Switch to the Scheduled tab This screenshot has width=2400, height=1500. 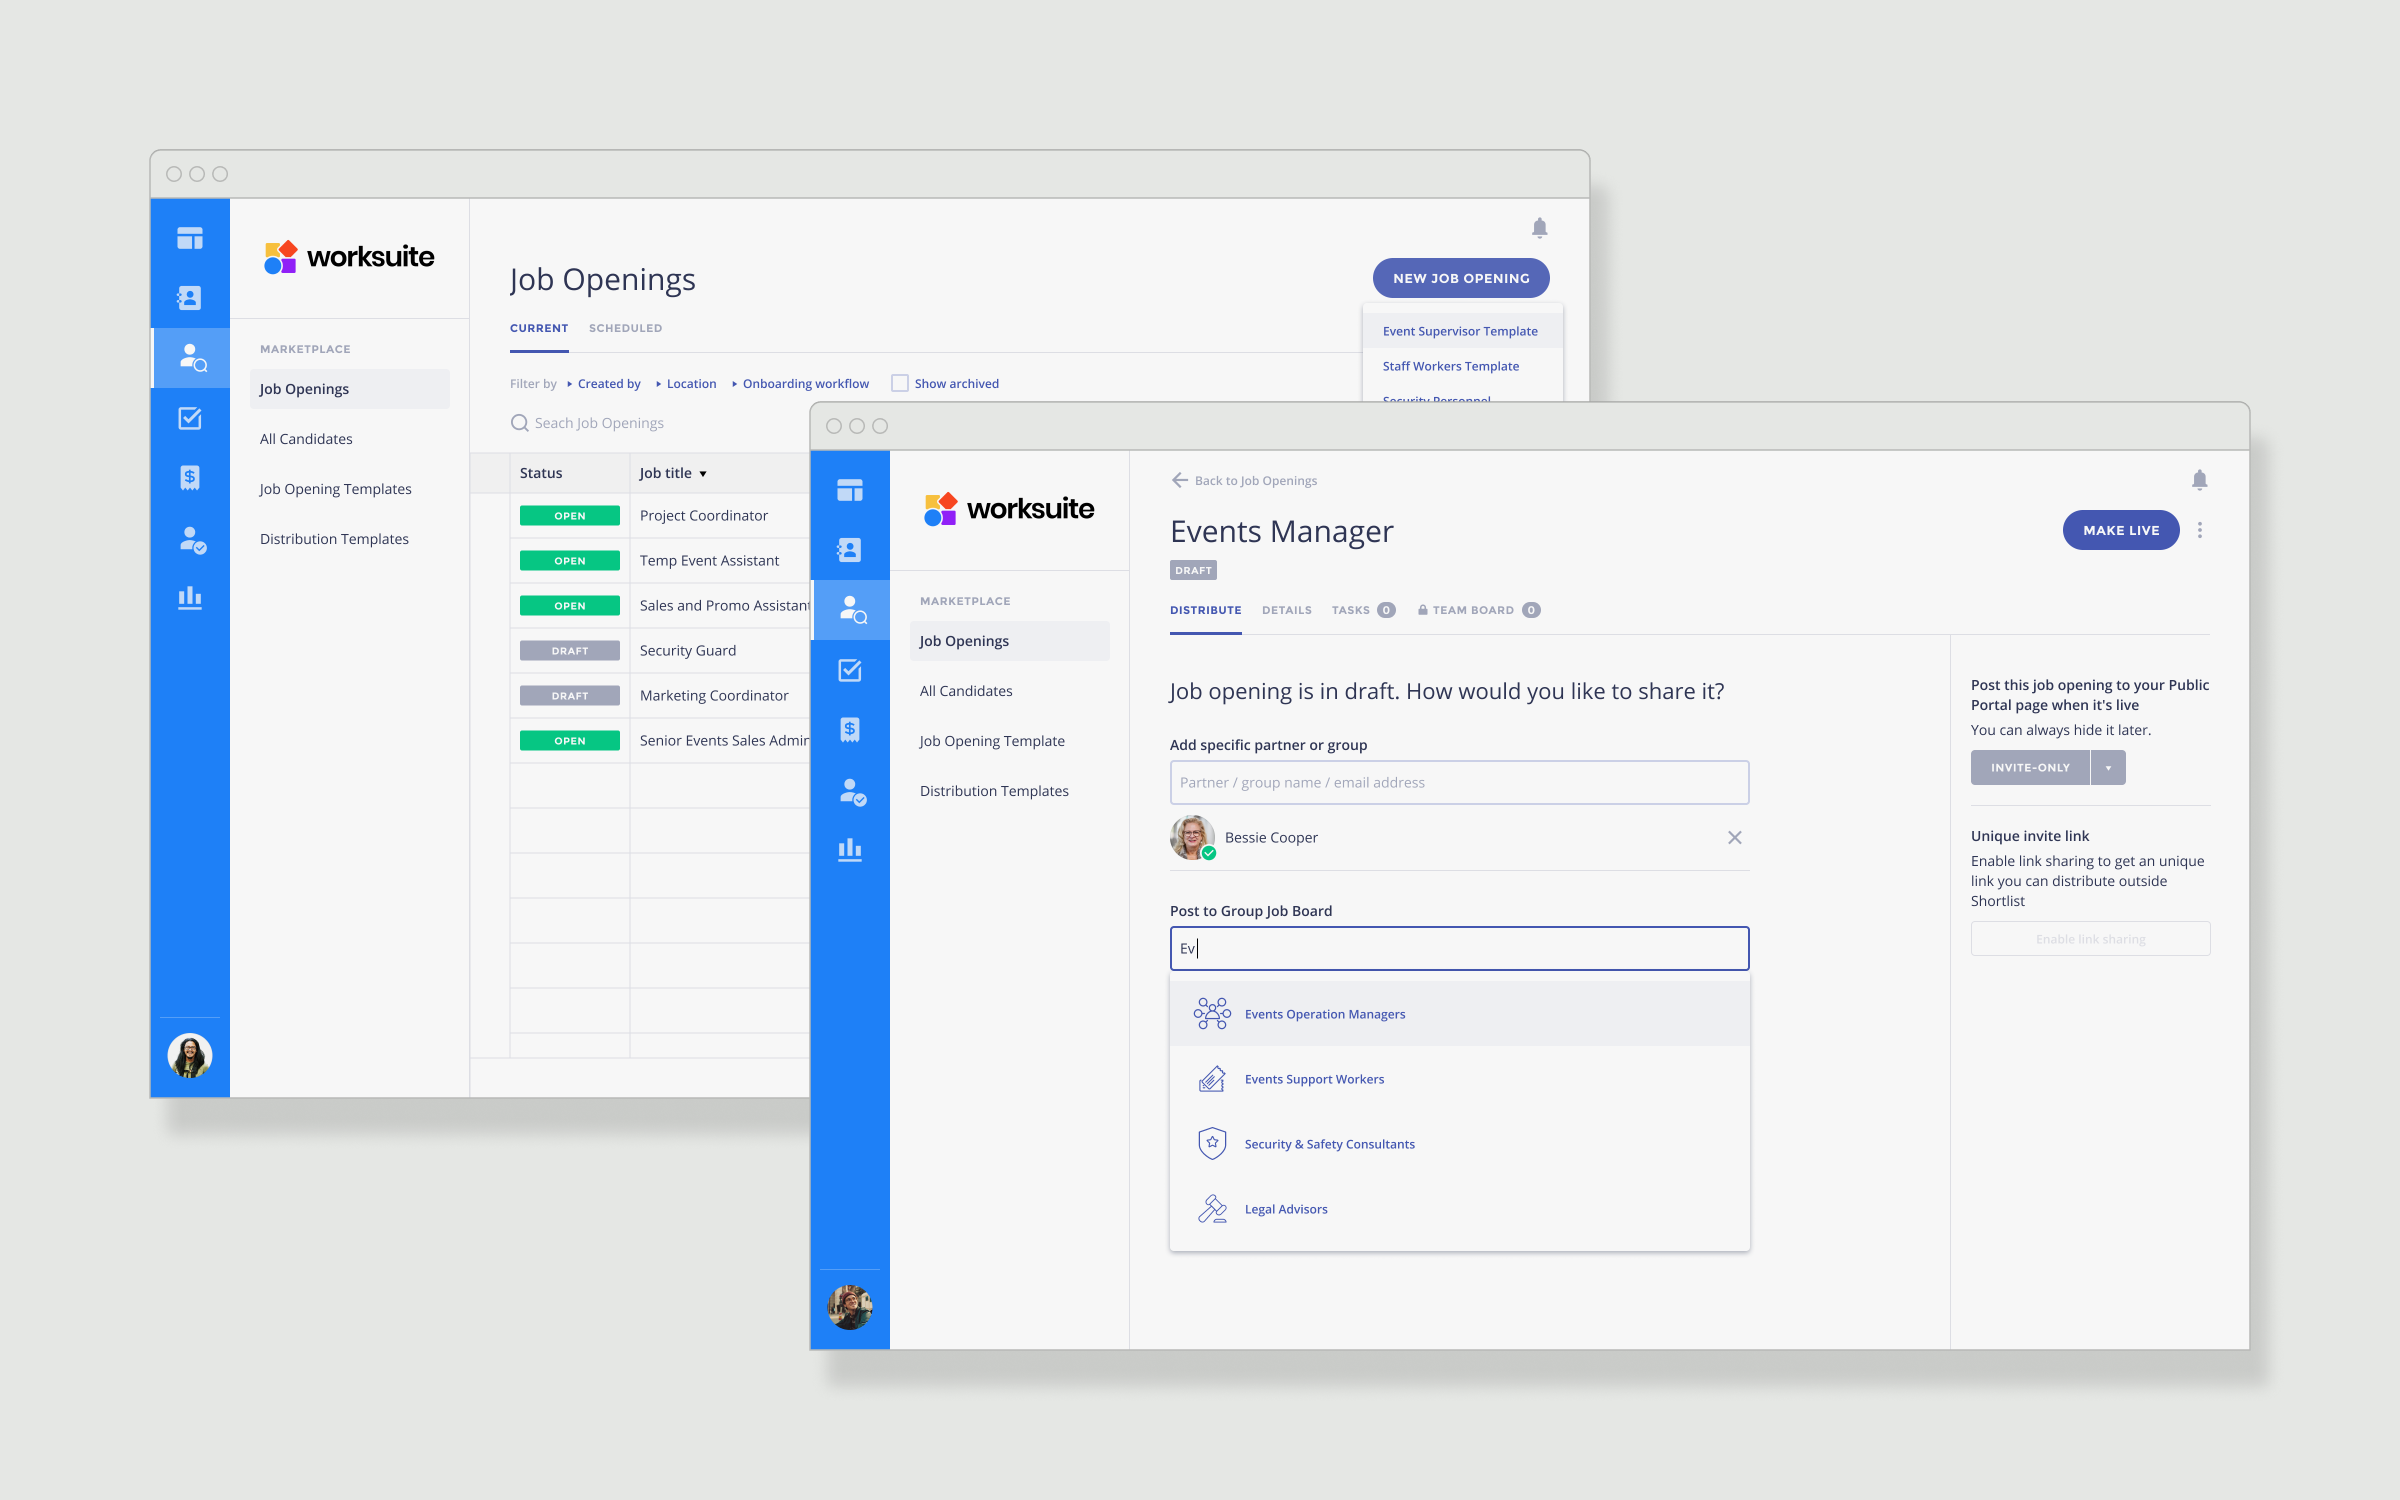point(625,328)
